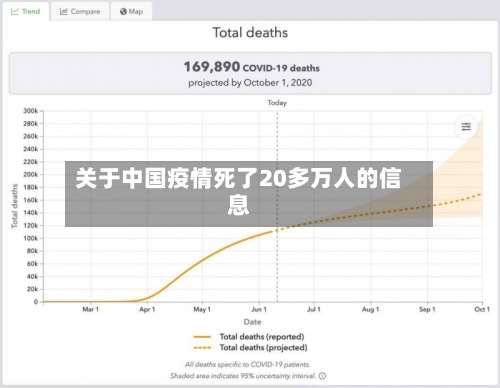
Task: Click the May 1 axis label
Action: [x=202, y=309]
